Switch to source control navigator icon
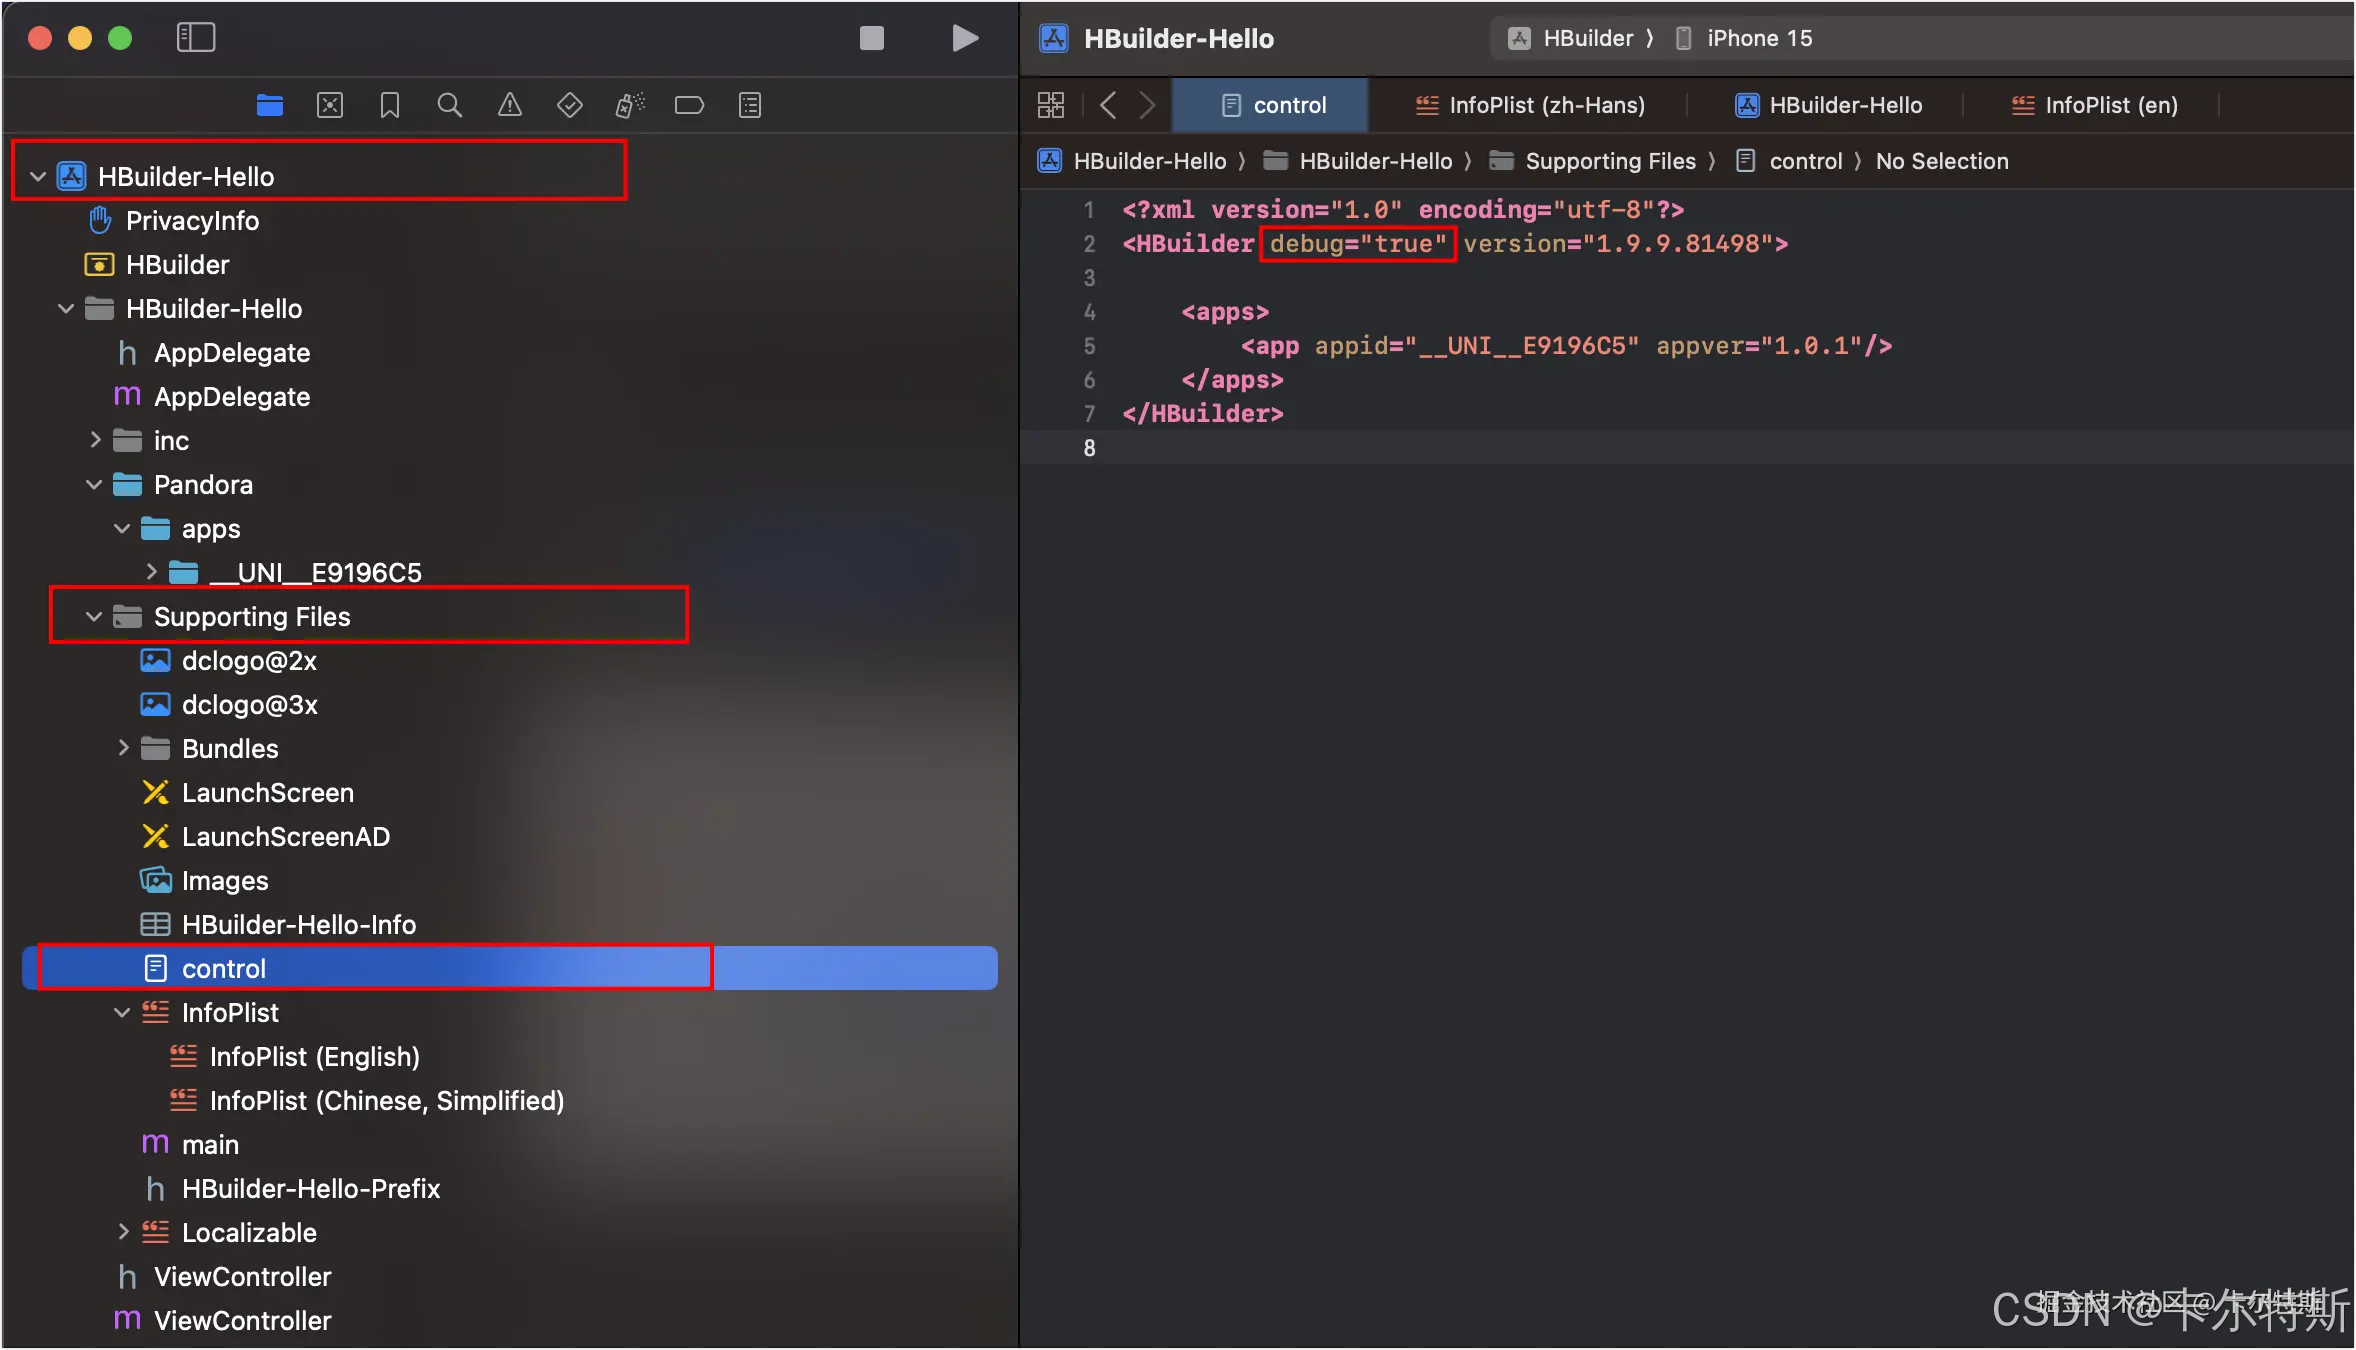This screenshot has height=1350, width=2356. [330, 105]
